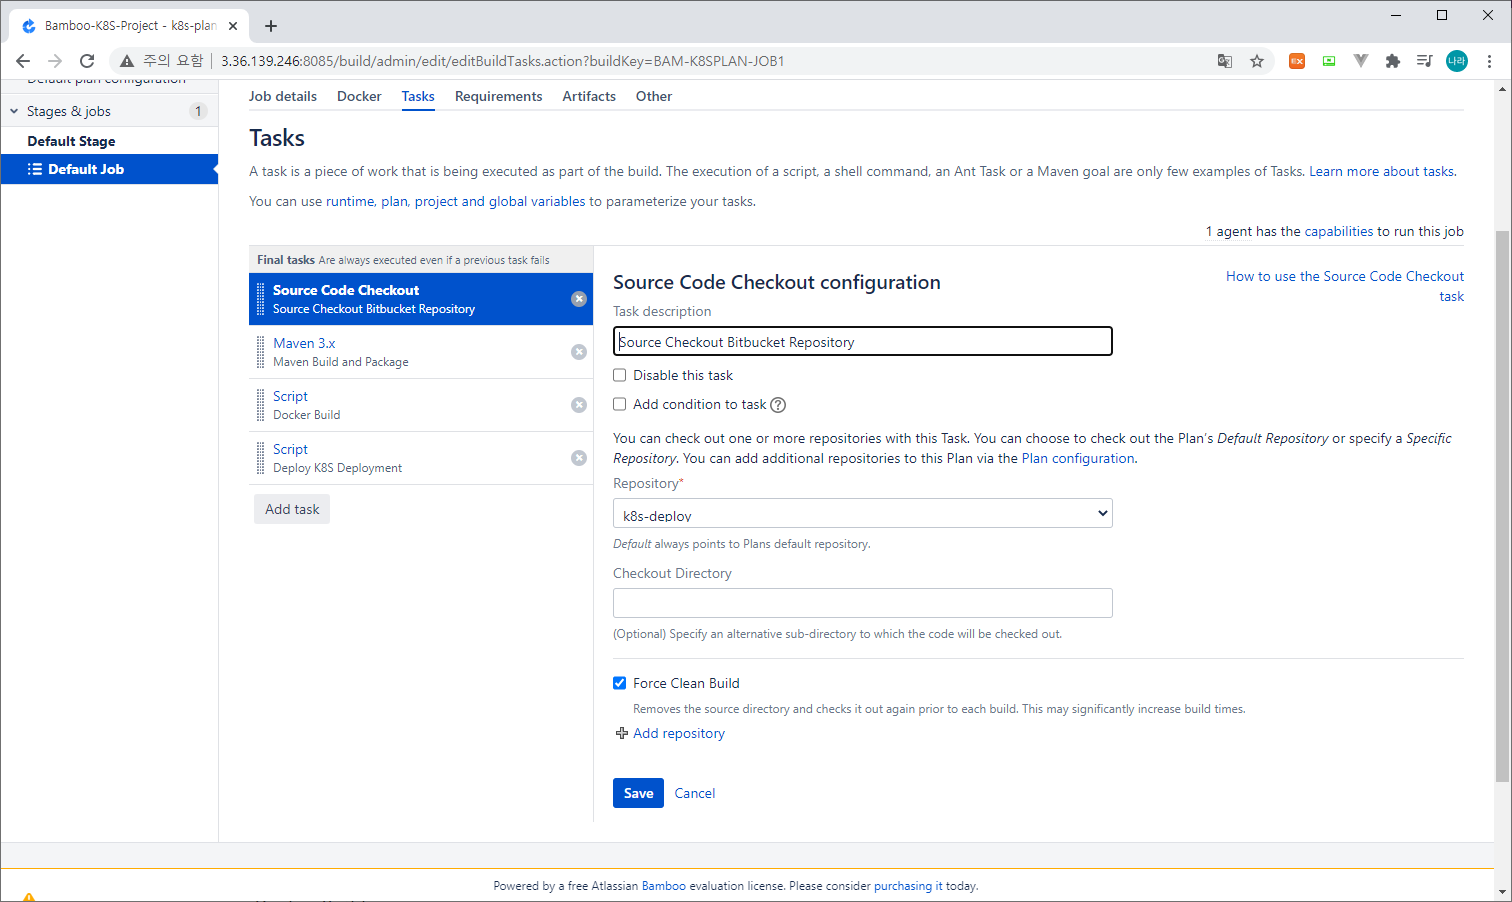Click the plus icon beside Add repository
The width and height of the screenshot is (1512, 902).
(x=621, y=733)
